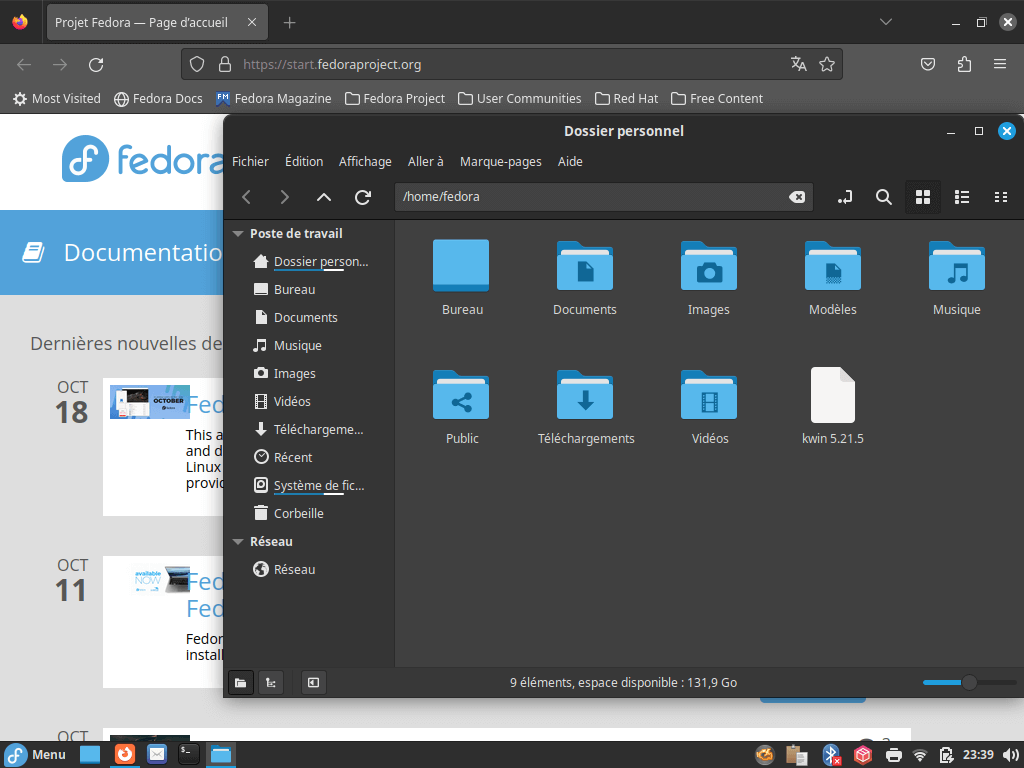This screenshot has width=1024, height=768.
Task: Go forward in the file manager toolbar
Action: coord(284,197)
